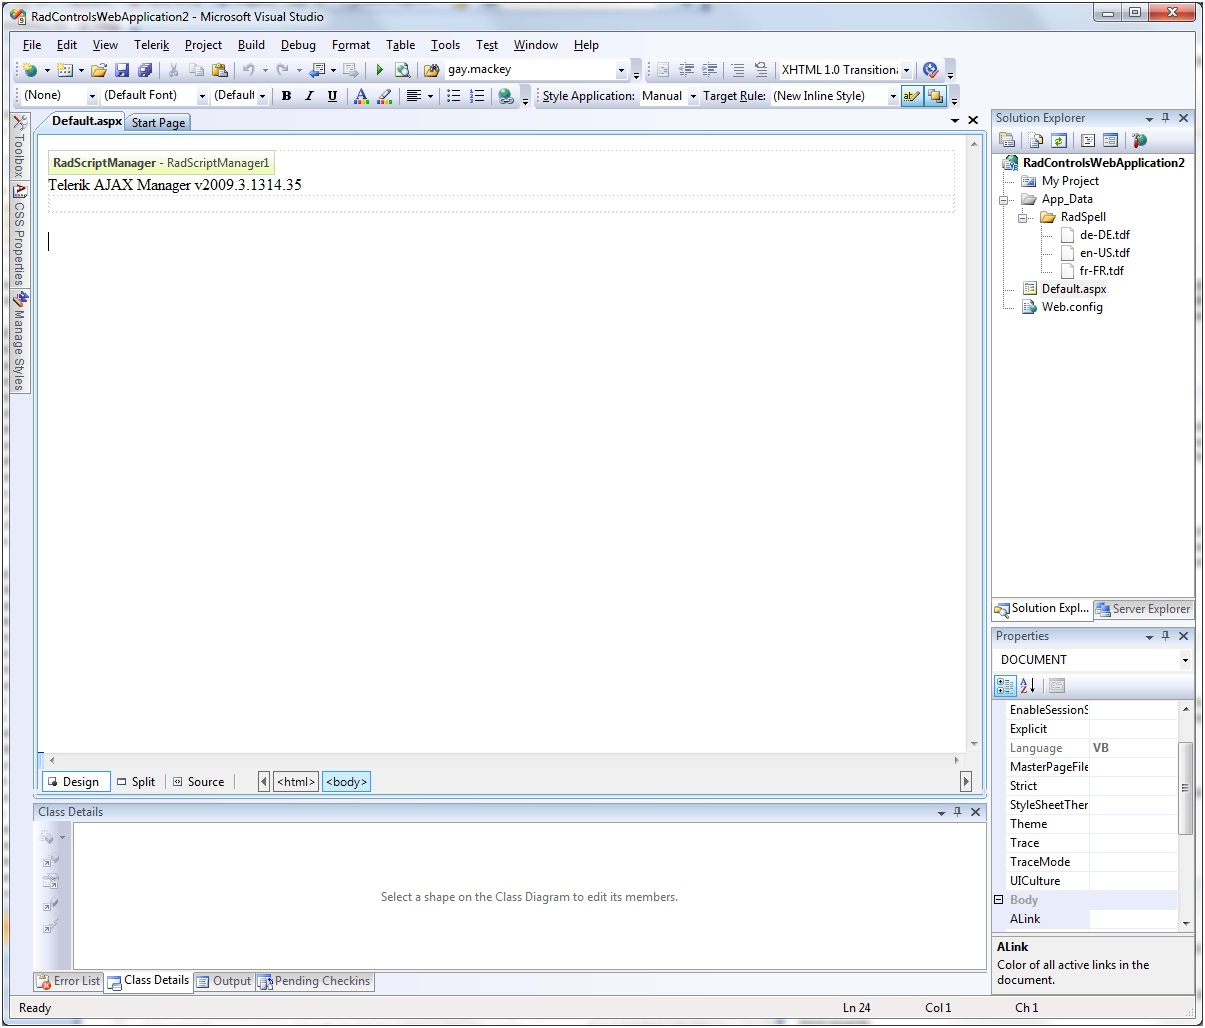Image resolution: width=1205 pixels, height=1028 pixels.
Task: Switch to the Start Page tab
Action: [x=158, y=123]
